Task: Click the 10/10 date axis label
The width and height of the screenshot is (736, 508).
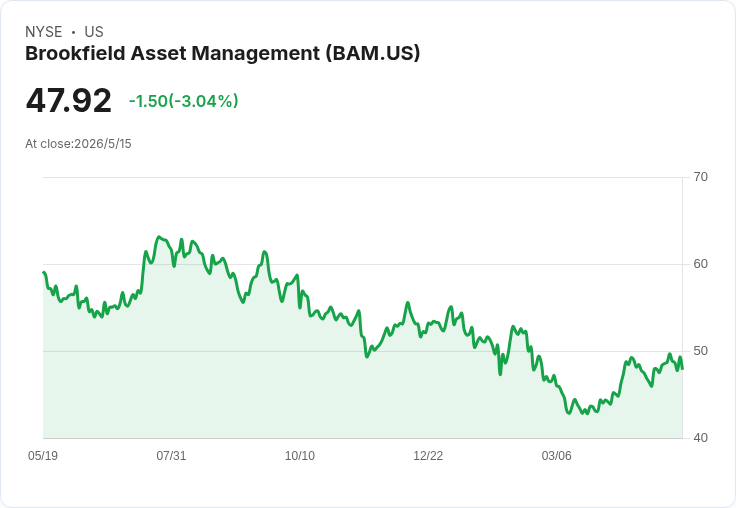Action: [300, 456]
